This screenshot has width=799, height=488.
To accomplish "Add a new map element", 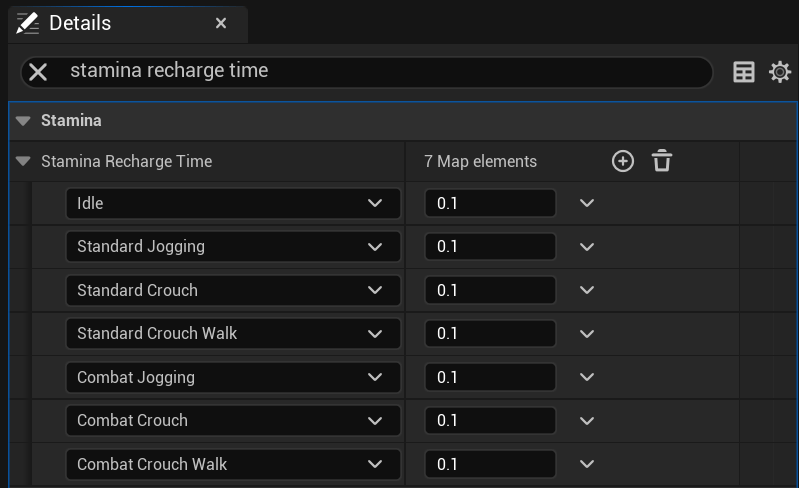I will pyautogui.click(x=623, y=161).
